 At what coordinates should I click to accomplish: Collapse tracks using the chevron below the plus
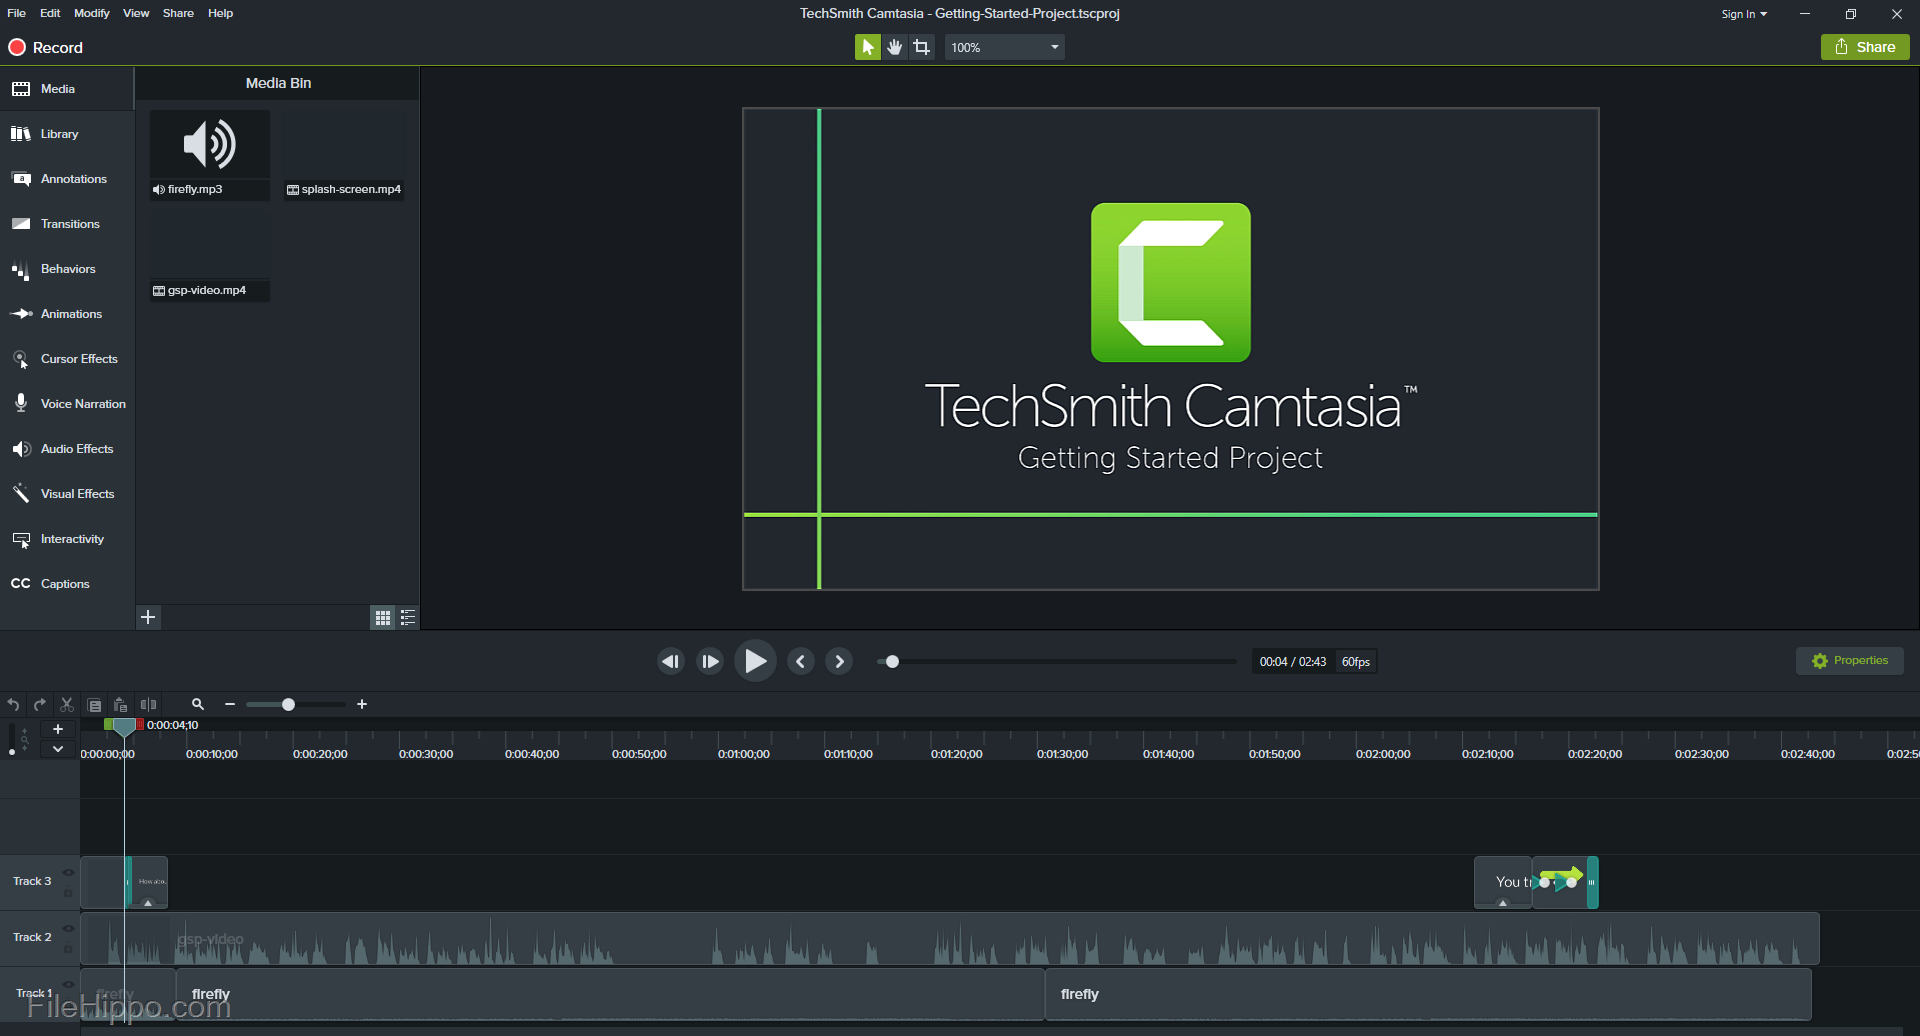57,749
